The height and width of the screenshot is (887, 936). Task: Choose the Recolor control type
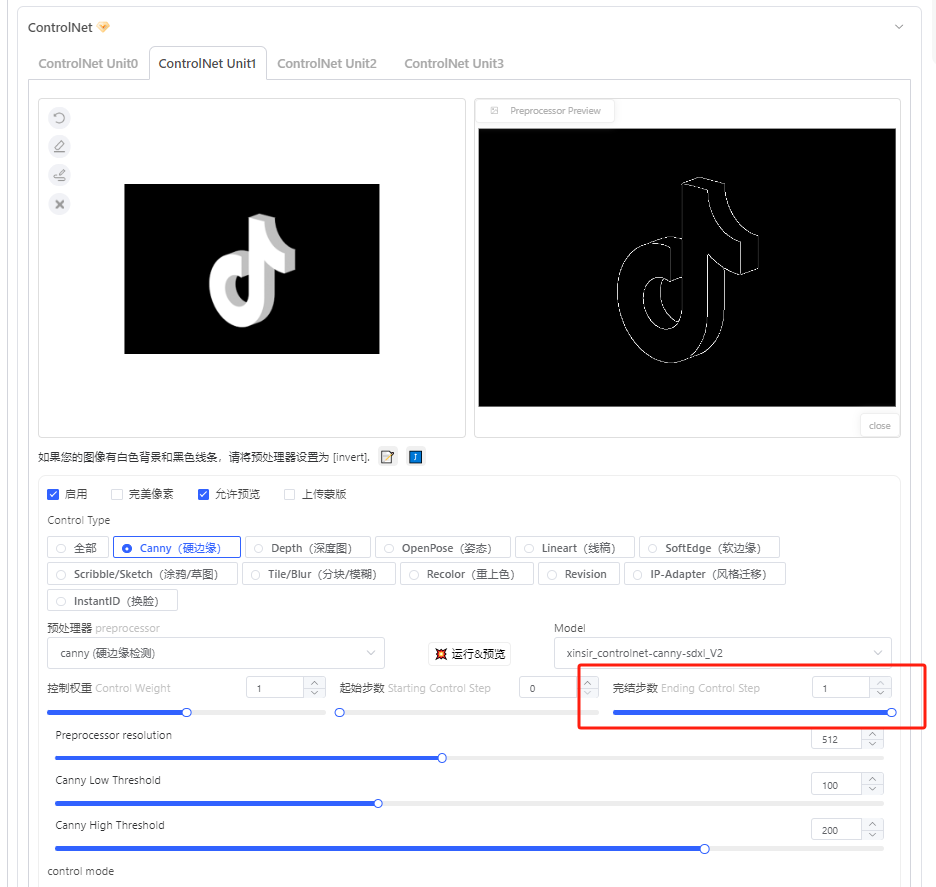(x=467, y=574)
